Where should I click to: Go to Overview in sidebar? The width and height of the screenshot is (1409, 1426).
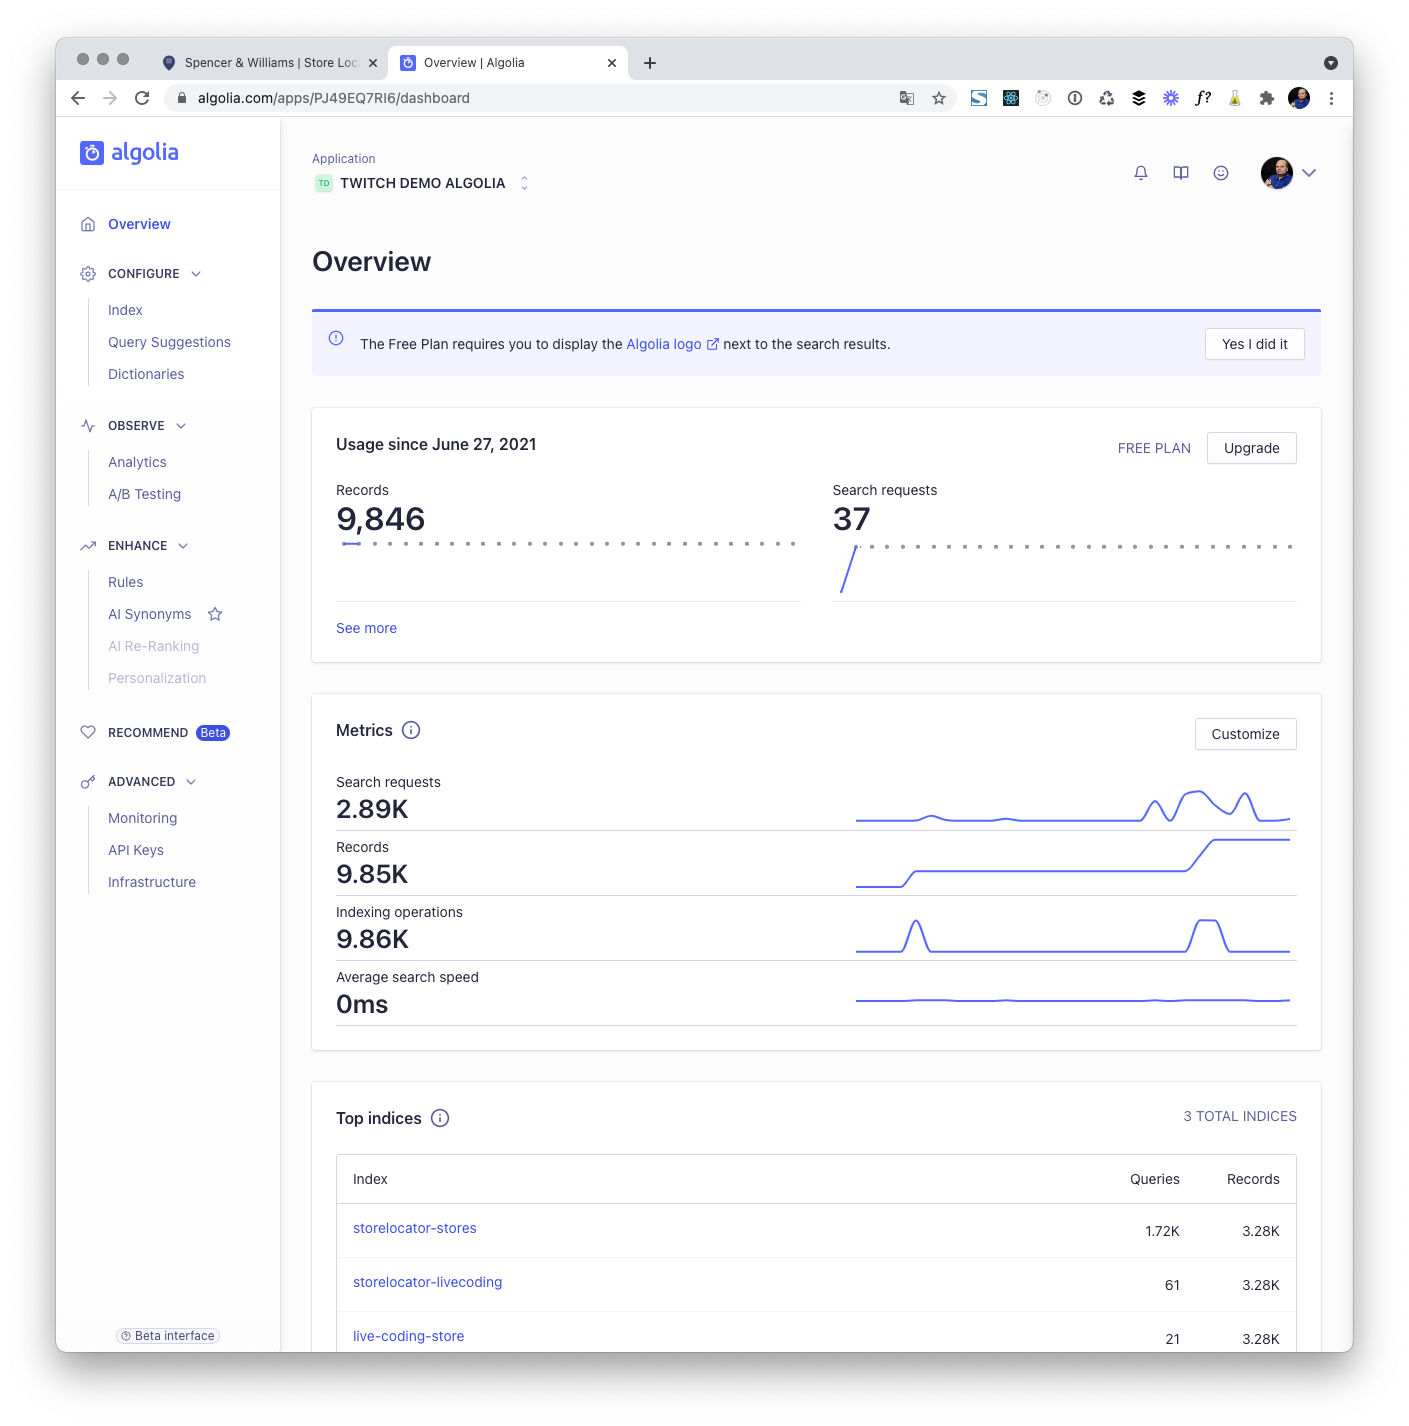(x=139, y=224)
